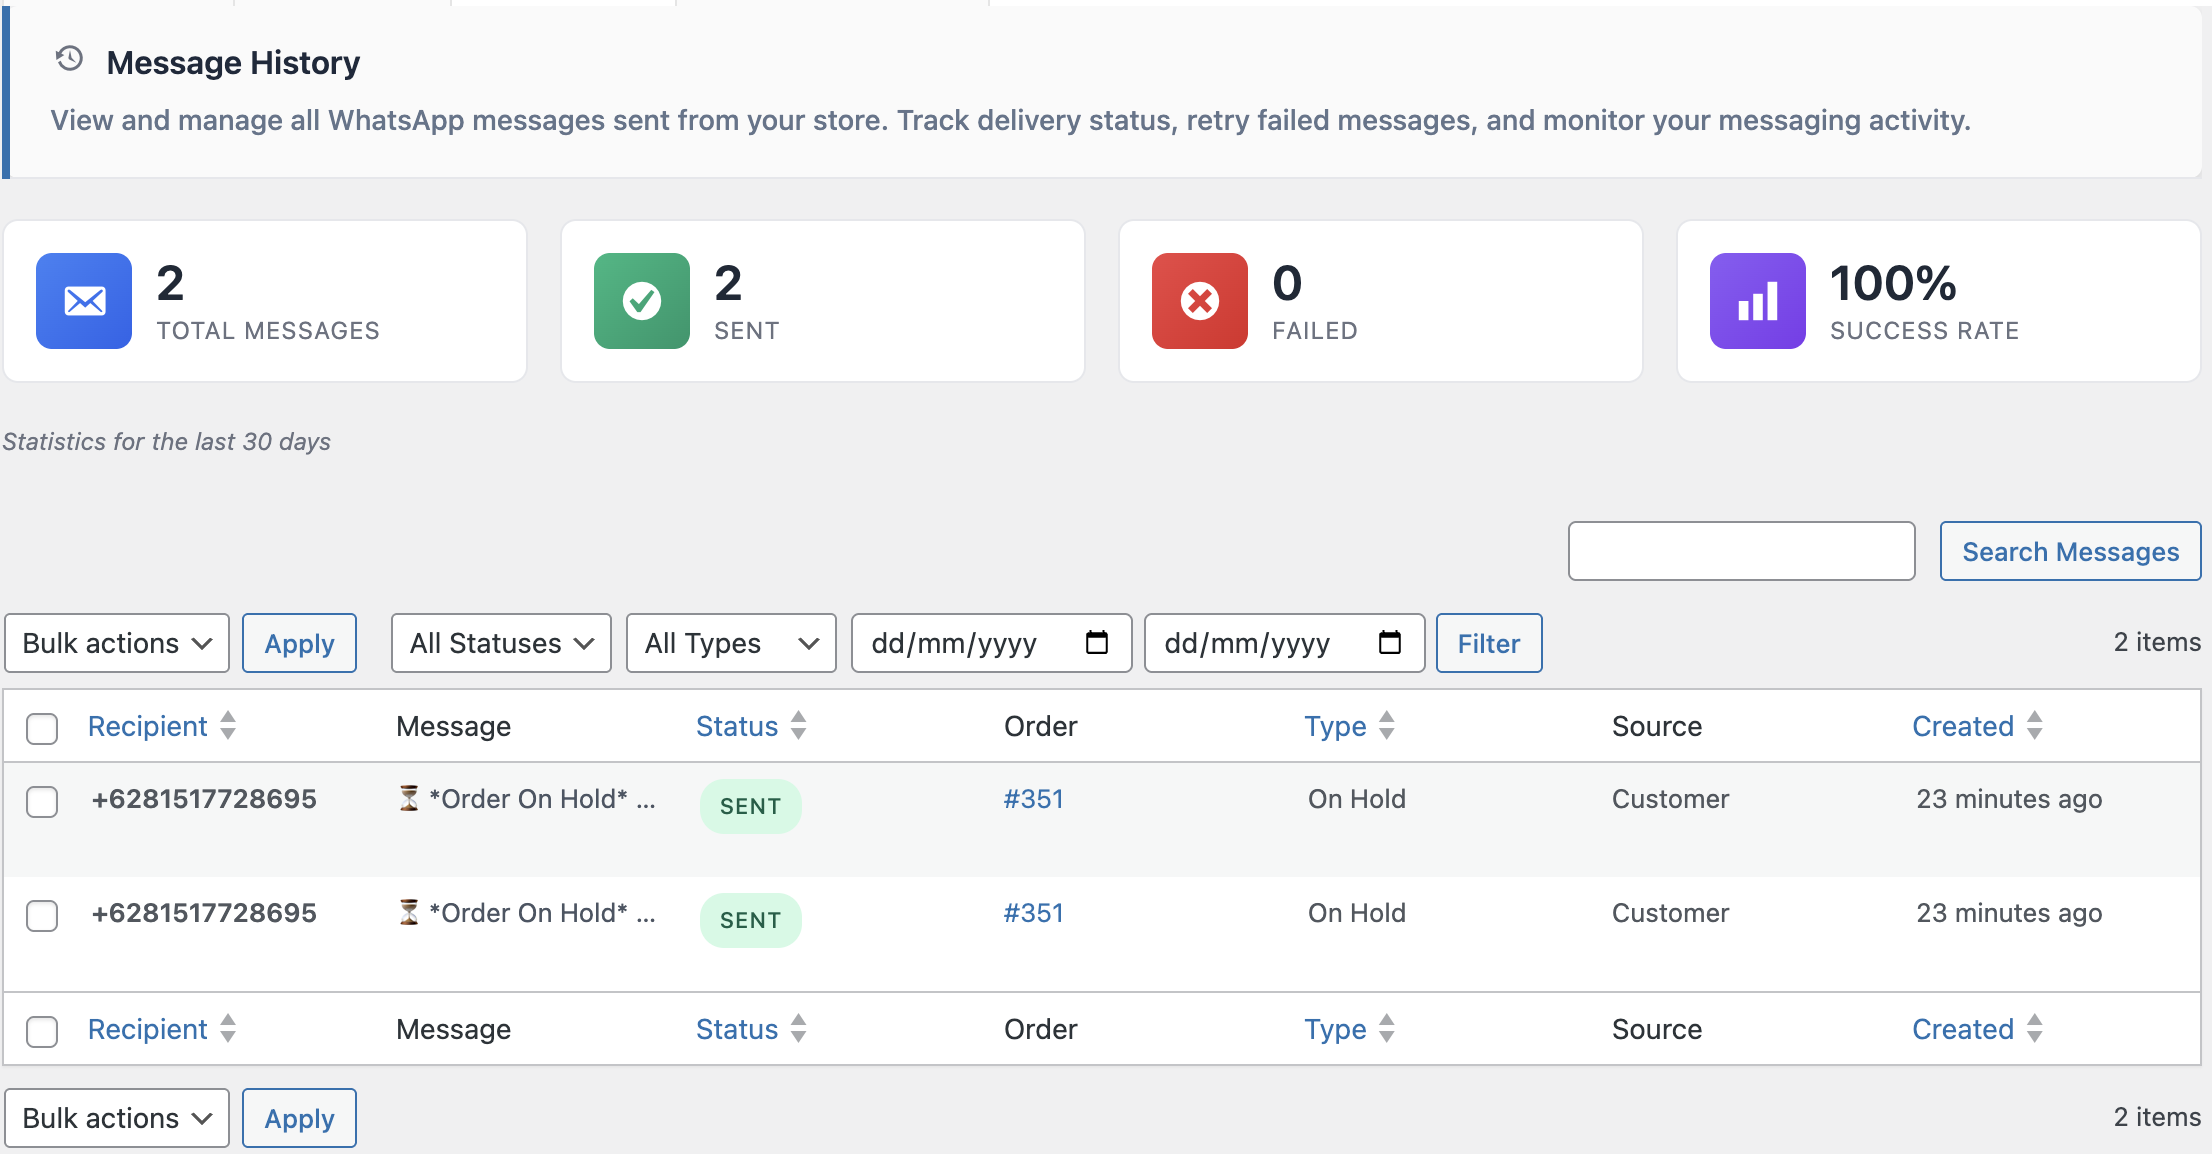This screenshot has height=1154, width=2212.
Task: Sort table by top Created column header
Action: click(1962, 726)
